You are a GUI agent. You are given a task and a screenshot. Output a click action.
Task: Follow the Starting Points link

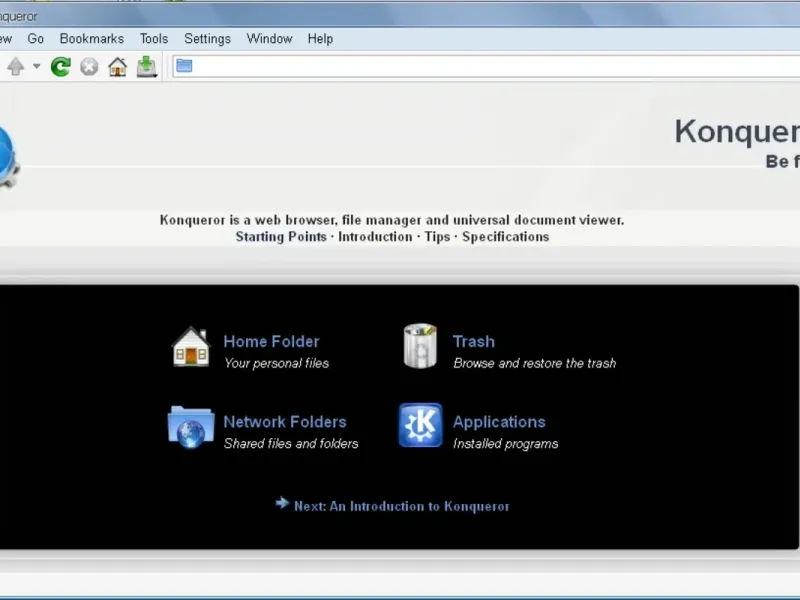281,237
